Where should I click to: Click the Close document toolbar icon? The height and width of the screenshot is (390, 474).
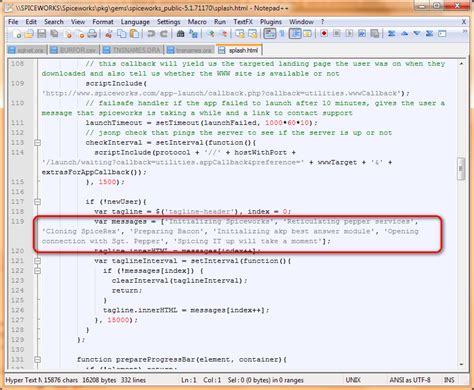click(x=67, y=34)
